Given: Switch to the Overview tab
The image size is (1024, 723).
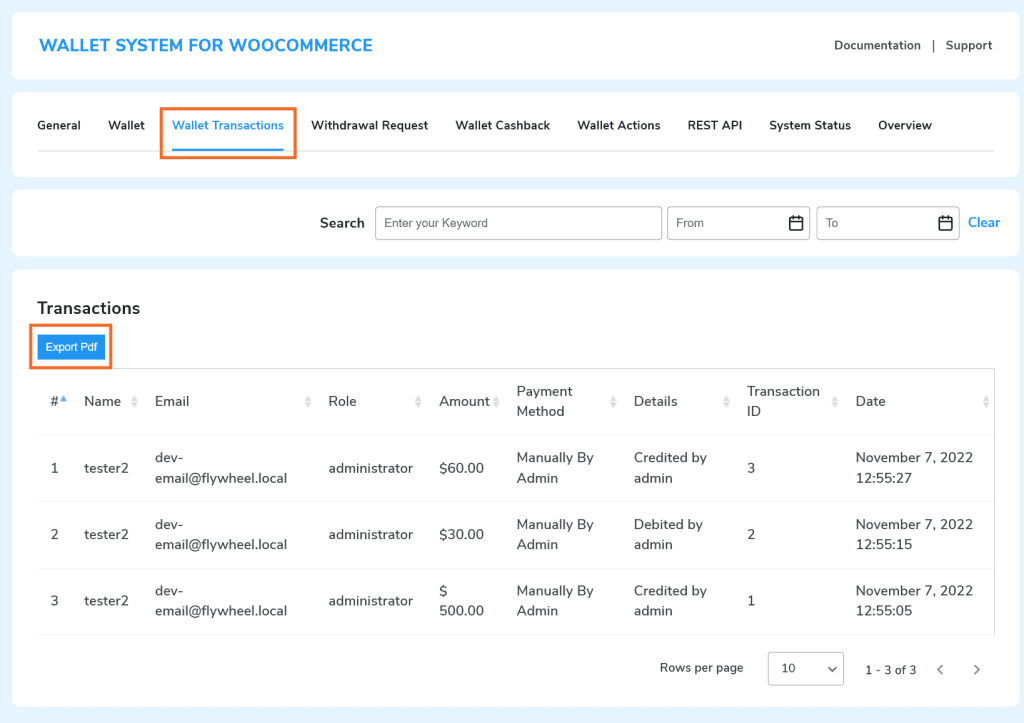Looking at the screenshot, I should tap(904, 125).
